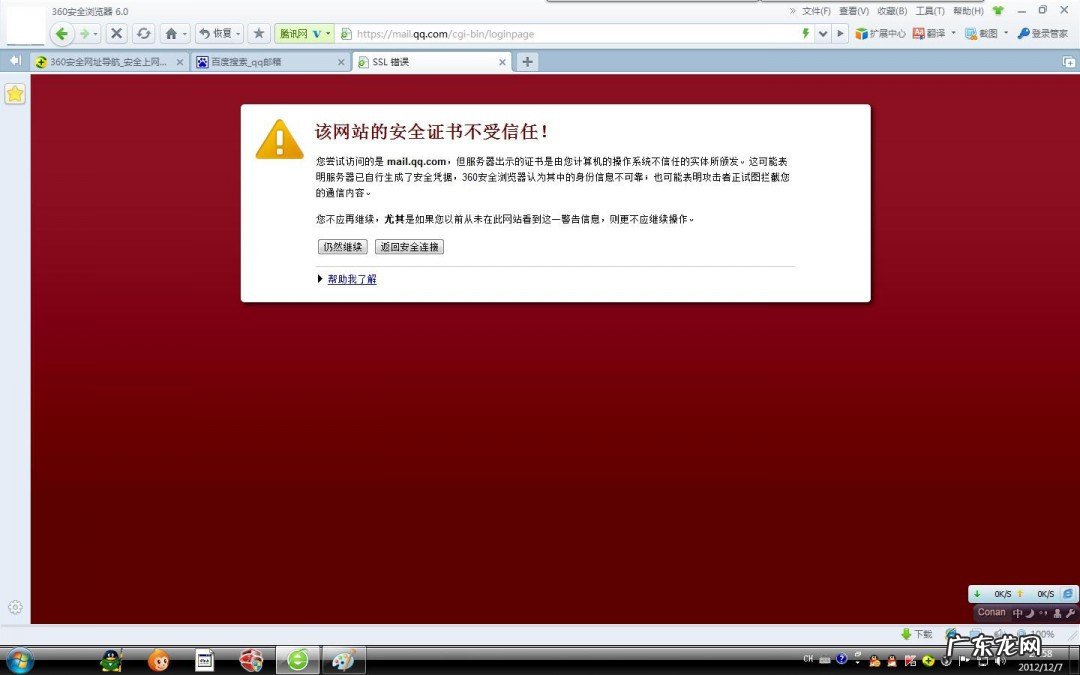1080x675 pixels.
Task: Click the favorites star in the toolbar
Action: [257, 33]
